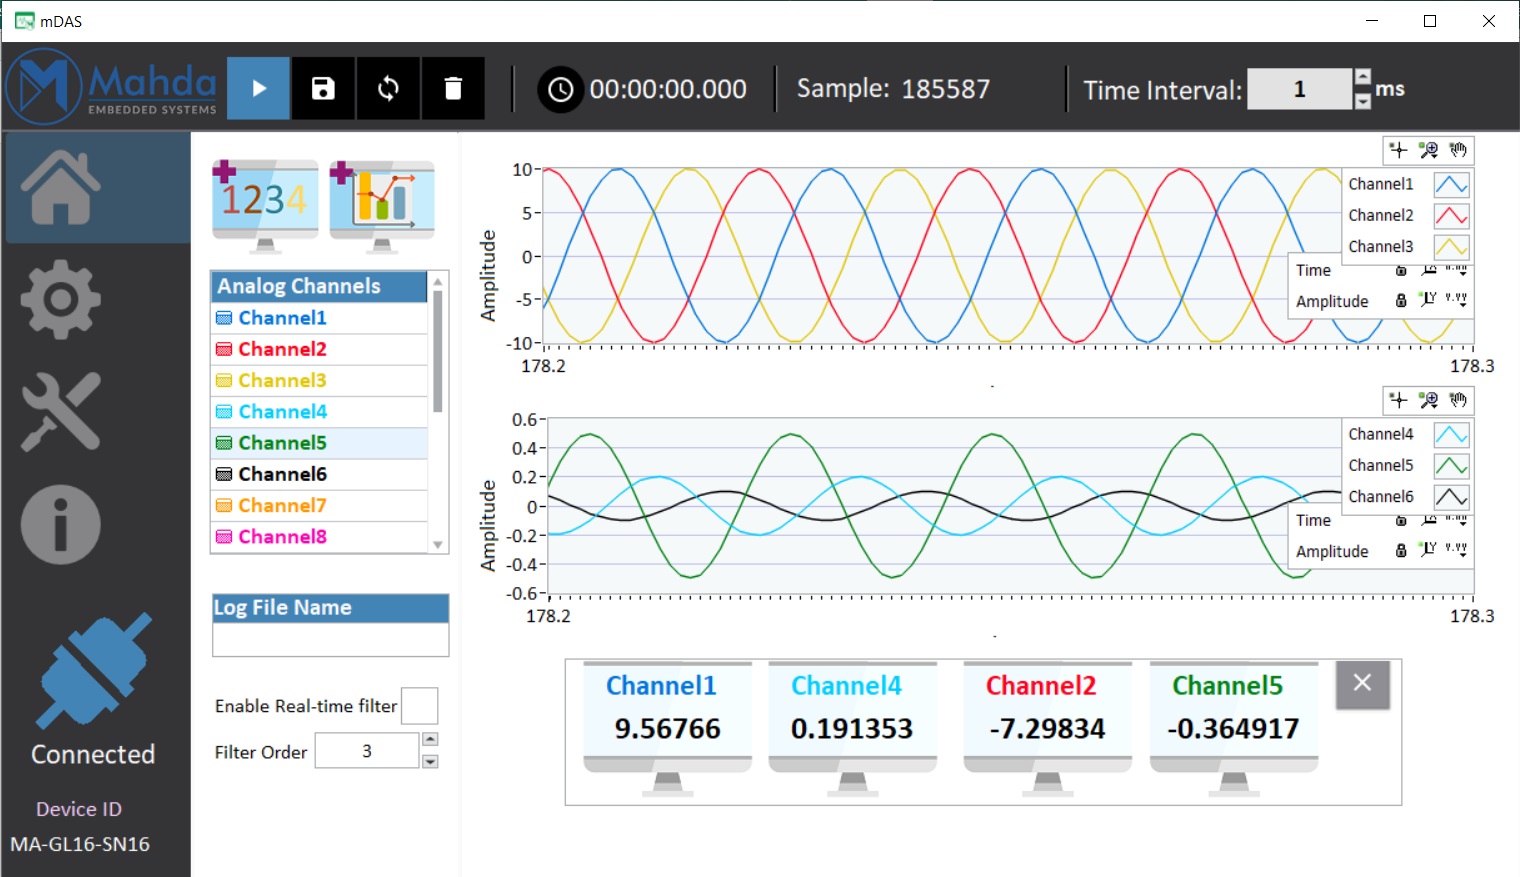The image size is (1520, 877).
Task: Toggle Amplitude axis lock on top graph
Action: (1401, 300)
